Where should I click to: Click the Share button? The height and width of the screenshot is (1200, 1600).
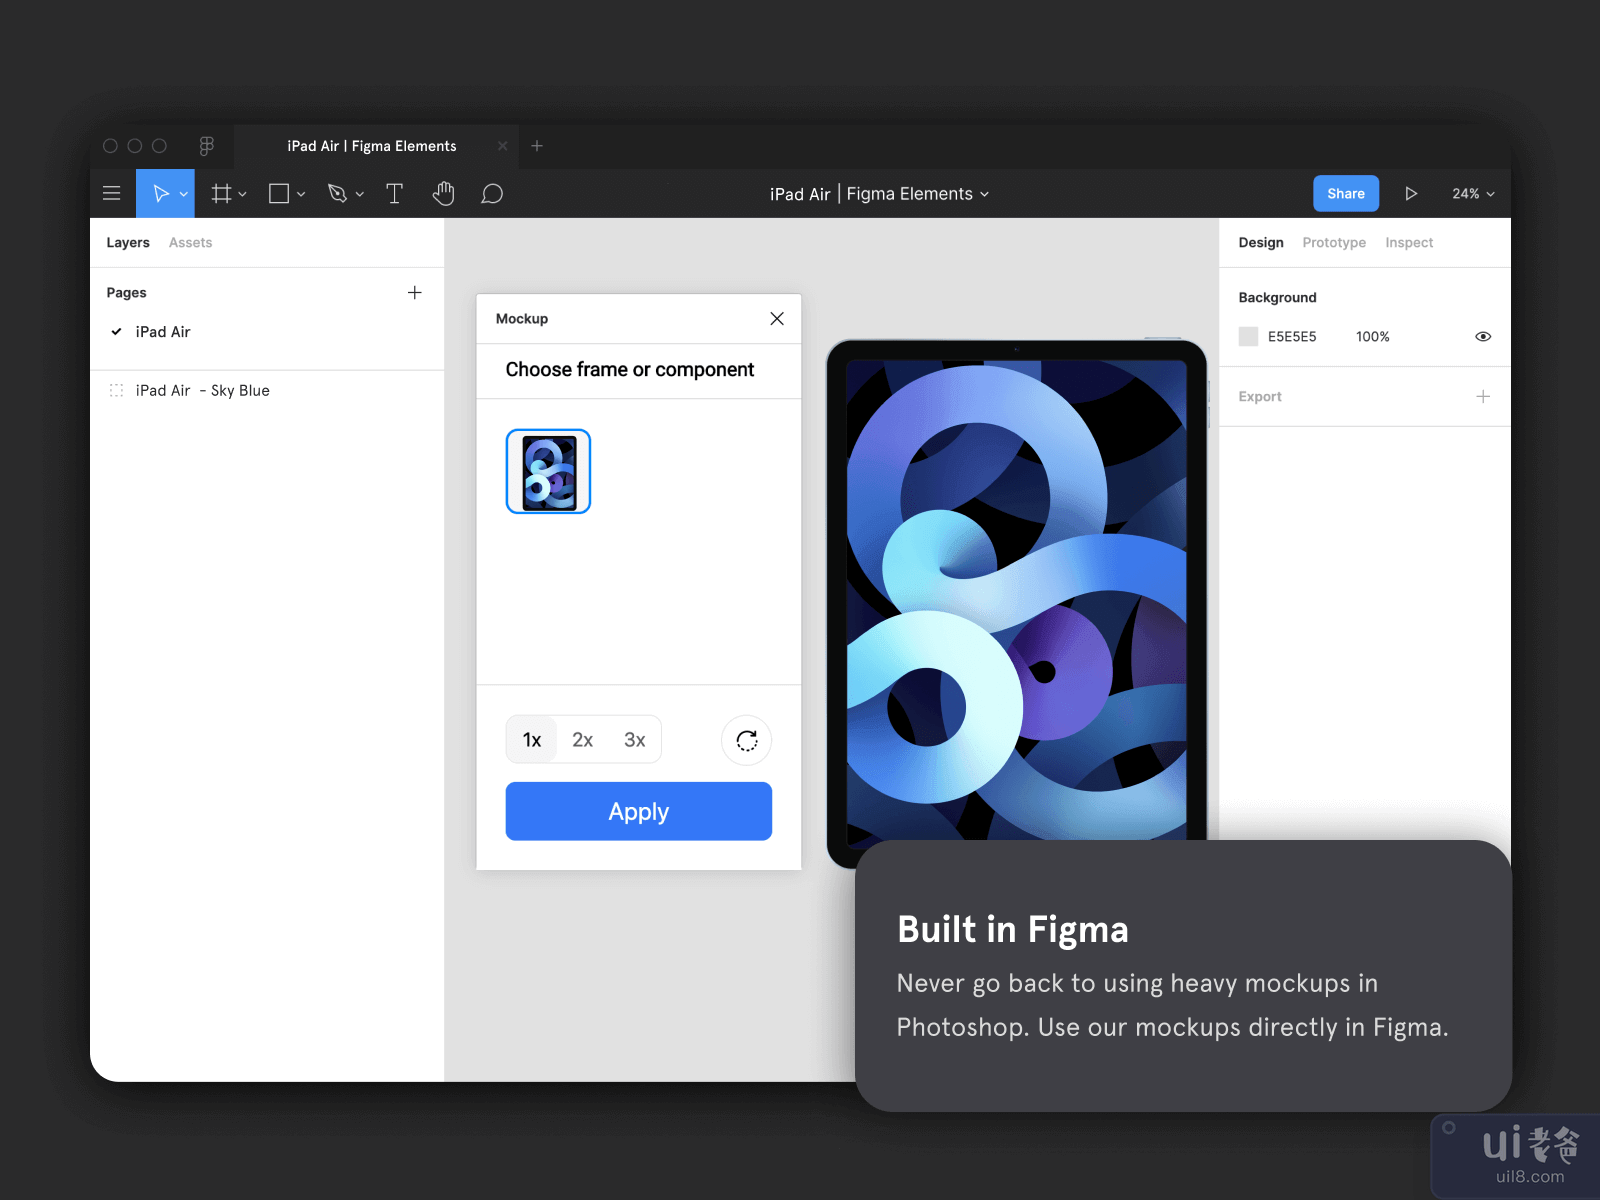coord(1345,194)
